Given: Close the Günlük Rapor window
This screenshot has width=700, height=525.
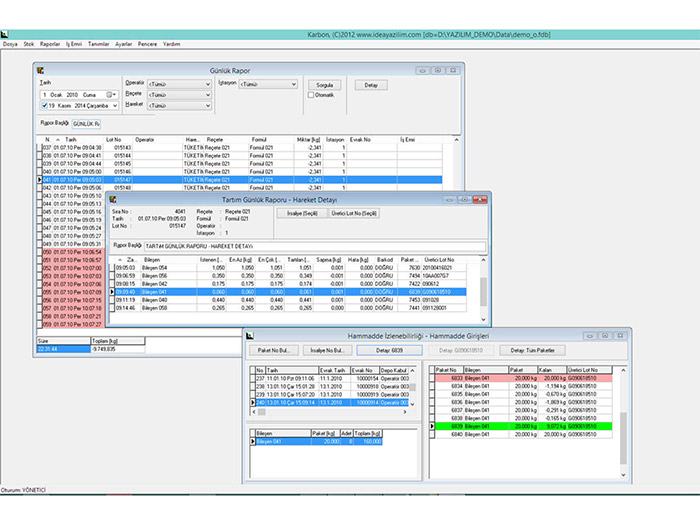Looking at the screenshot, I should pyautogui.click(x=453, y=70).
